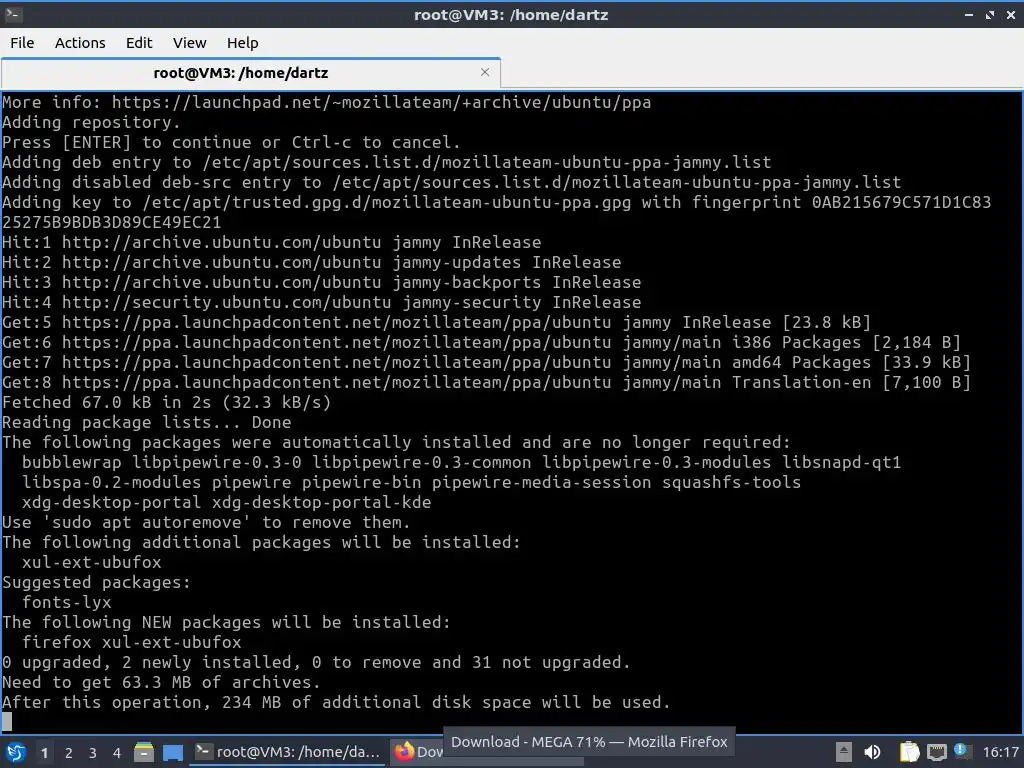Click the 'Hit:4 http://security.ubuntu.com' line

point(321,302)
